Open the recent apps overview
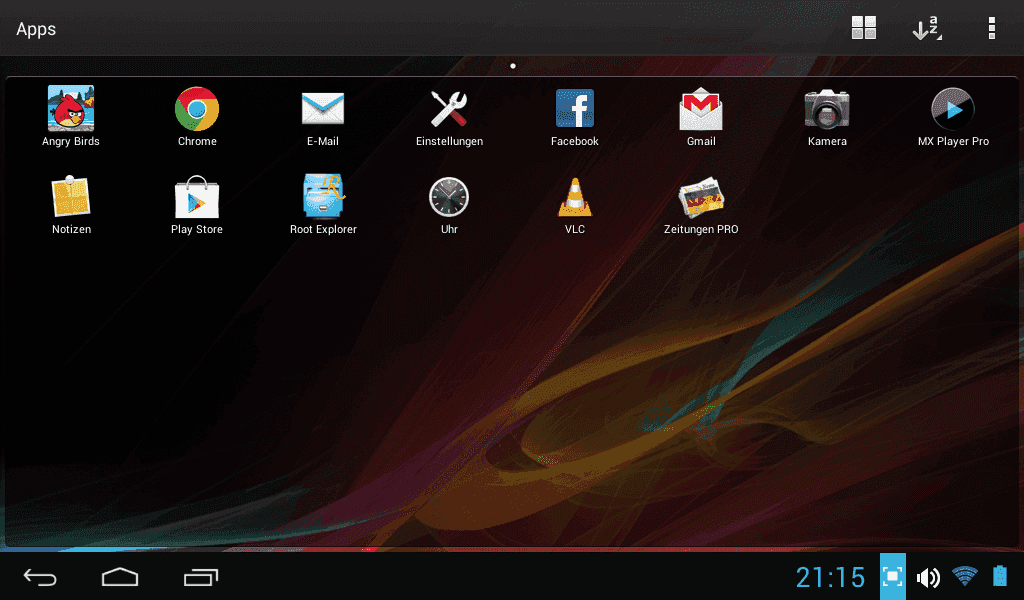 [200, 577]
